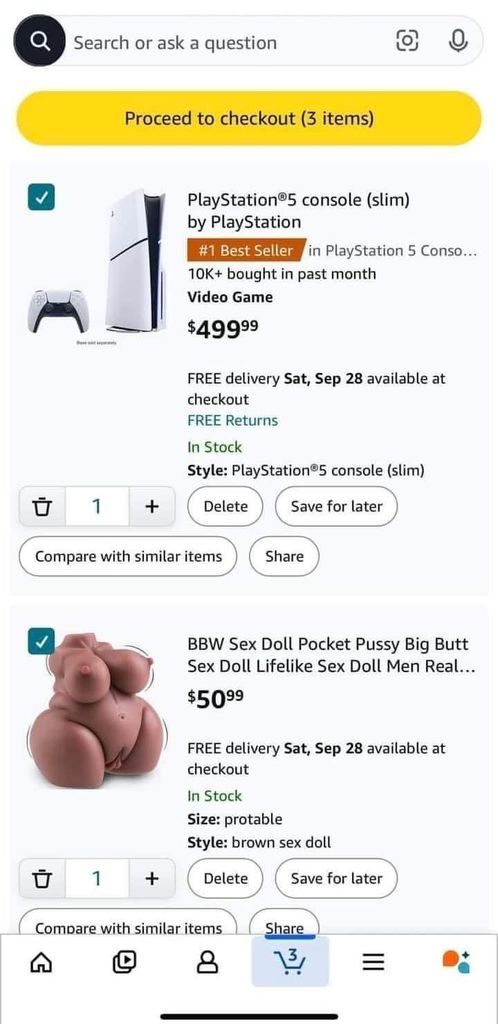Uncheck the second cart item checkbox

tap(41, 641)
